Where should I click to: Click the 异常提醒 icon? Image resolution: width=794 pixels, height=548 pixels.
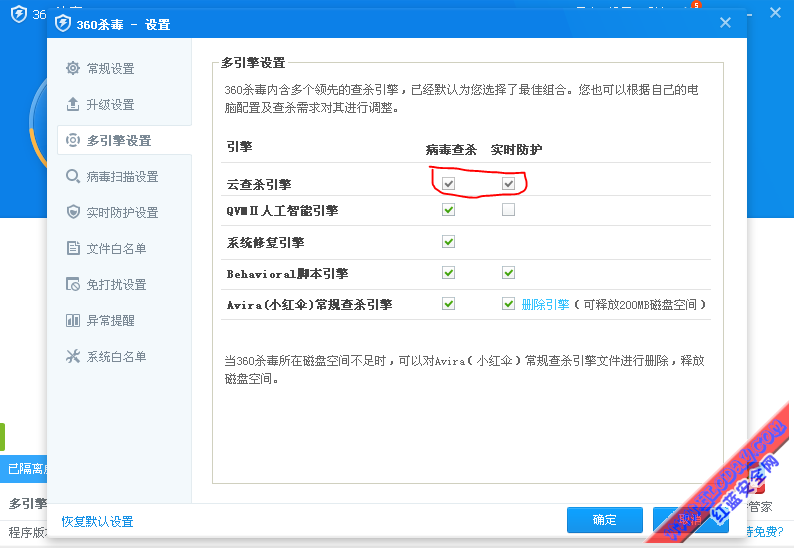coord(73,320)
